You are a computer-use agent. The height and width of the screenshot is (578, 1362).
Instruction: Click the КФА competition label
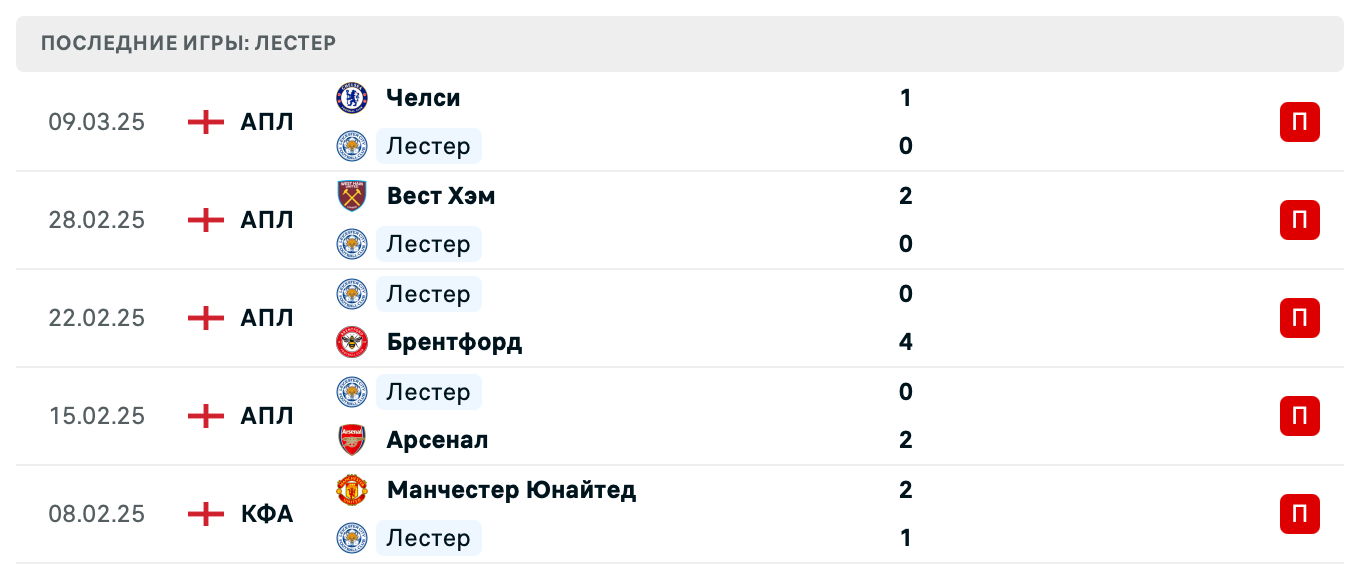(267, 514)
